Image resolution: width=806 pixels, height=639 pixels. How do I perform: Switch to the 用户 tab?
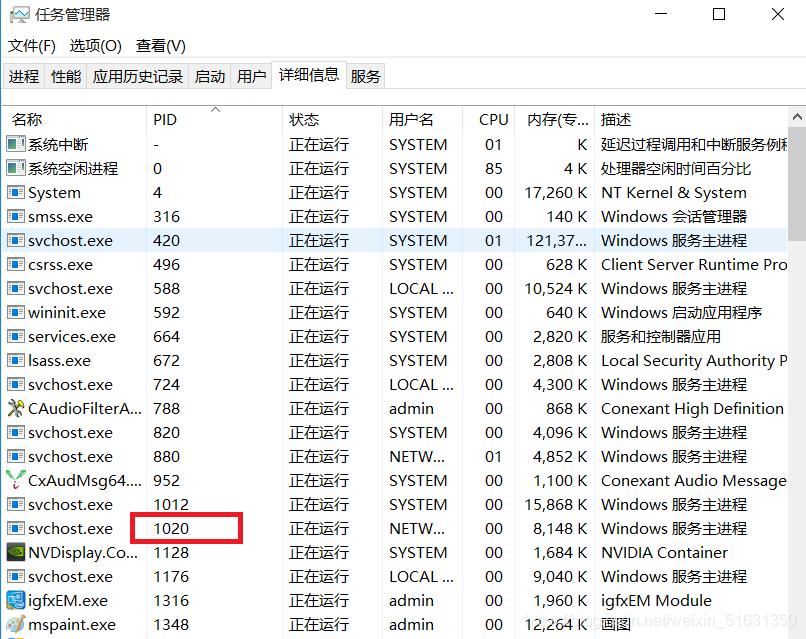[251, 77]
